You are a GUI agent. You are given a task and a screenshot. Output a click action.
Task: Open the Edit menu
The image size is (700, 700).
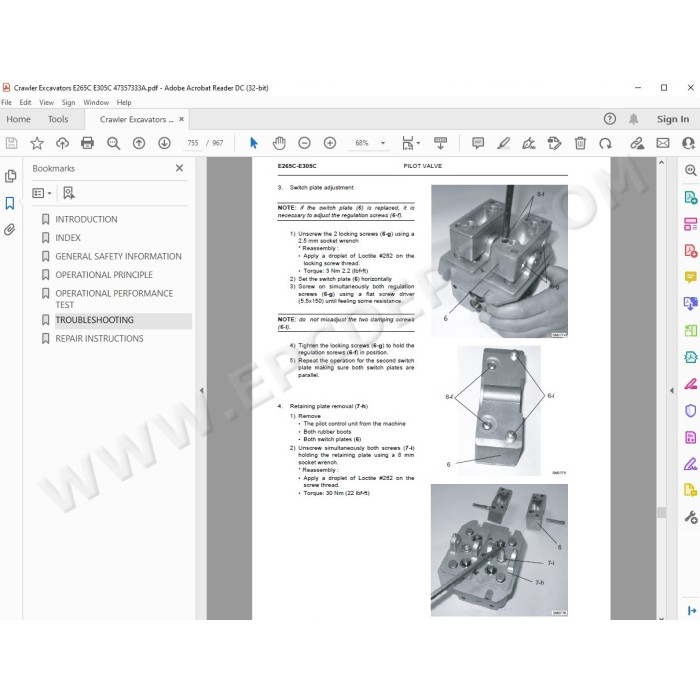pyautogui.click(x=25, y=102)
